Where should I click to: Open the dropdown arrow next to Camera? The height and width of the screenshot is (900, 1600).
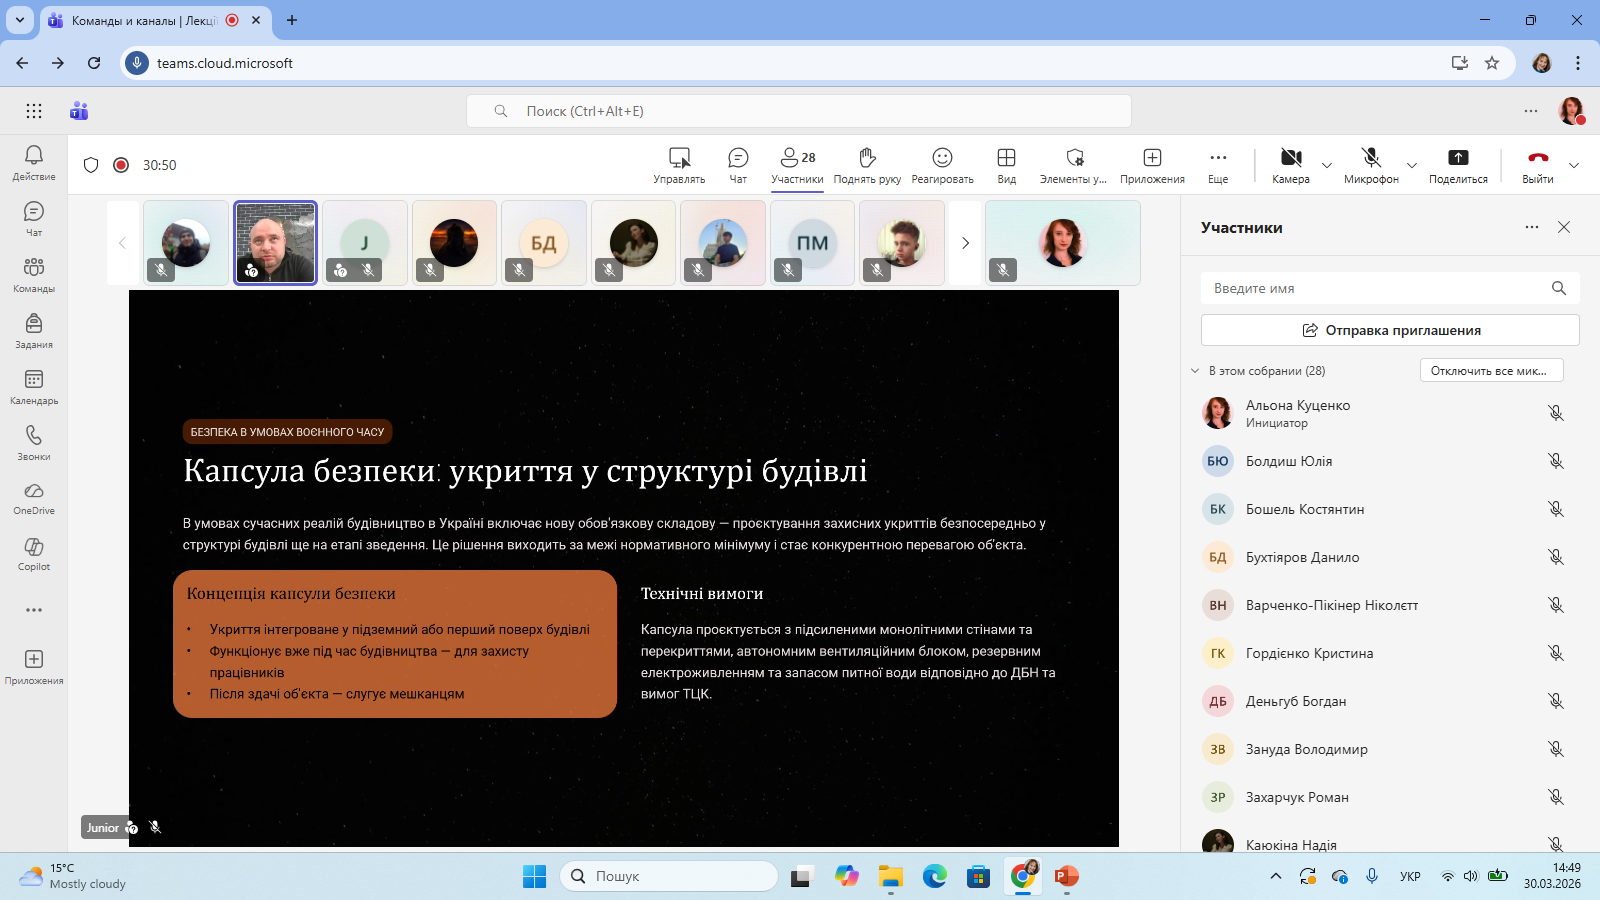1327,166
